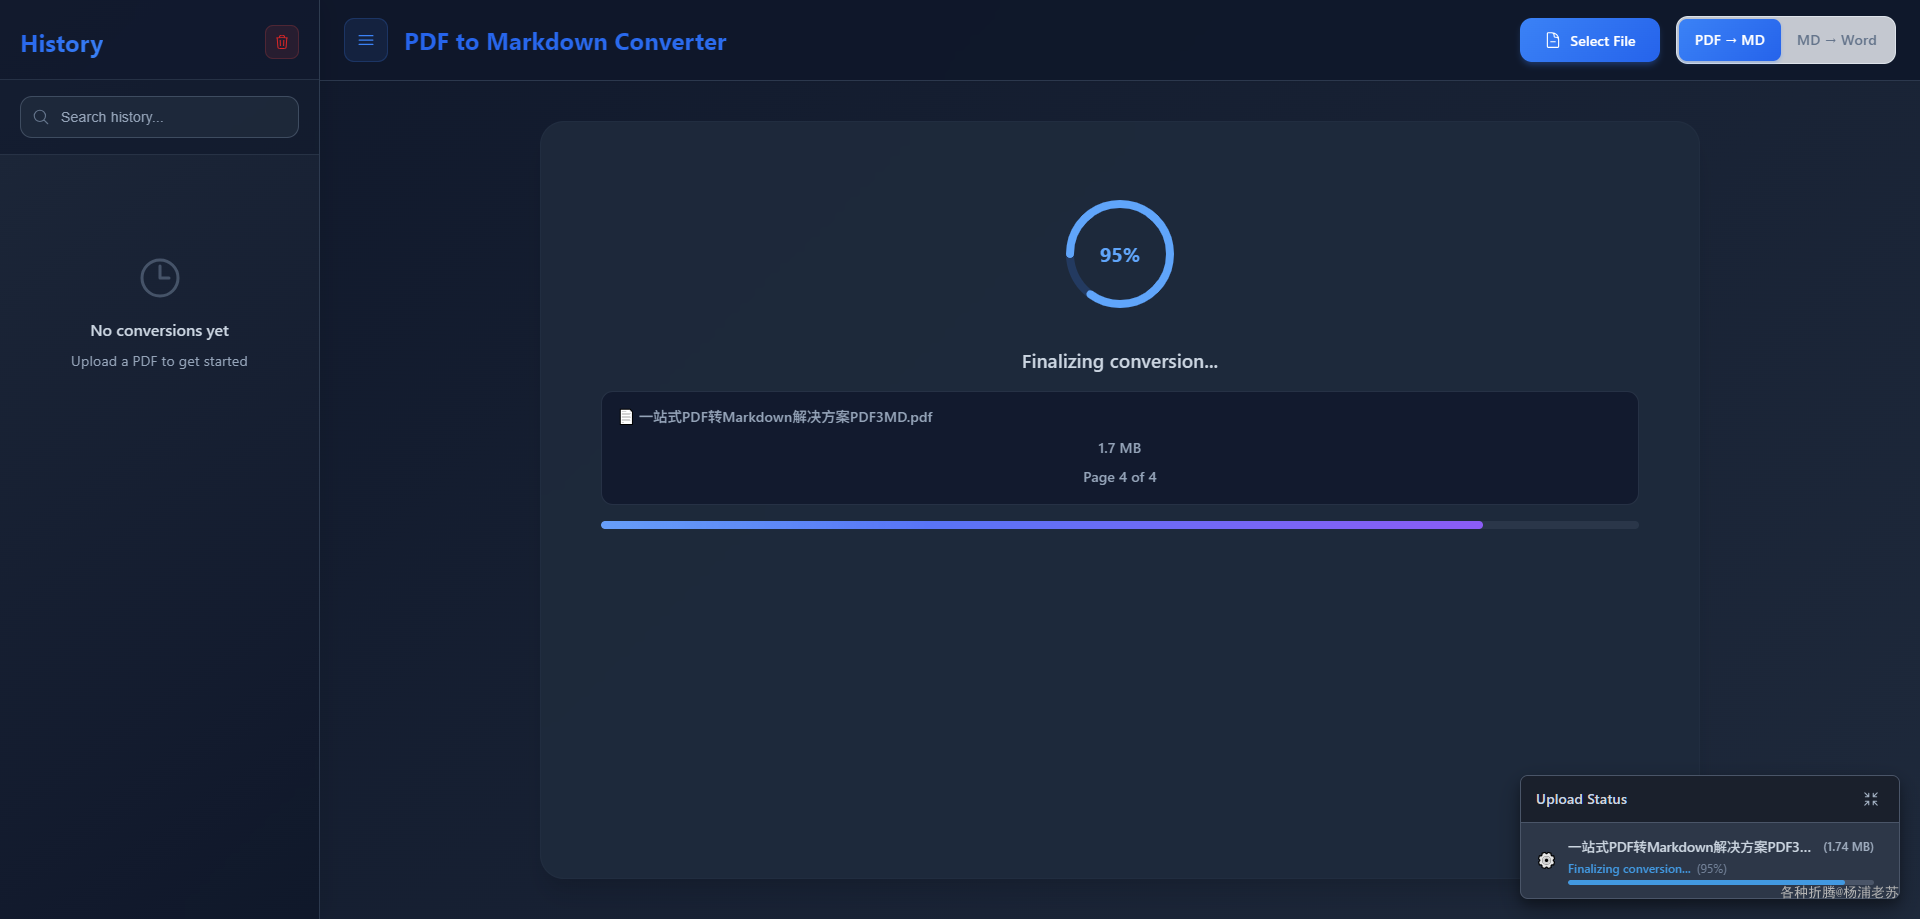Collapse the Upload Status panel
Screen dimensions: 1920x919
point(1871,799)
